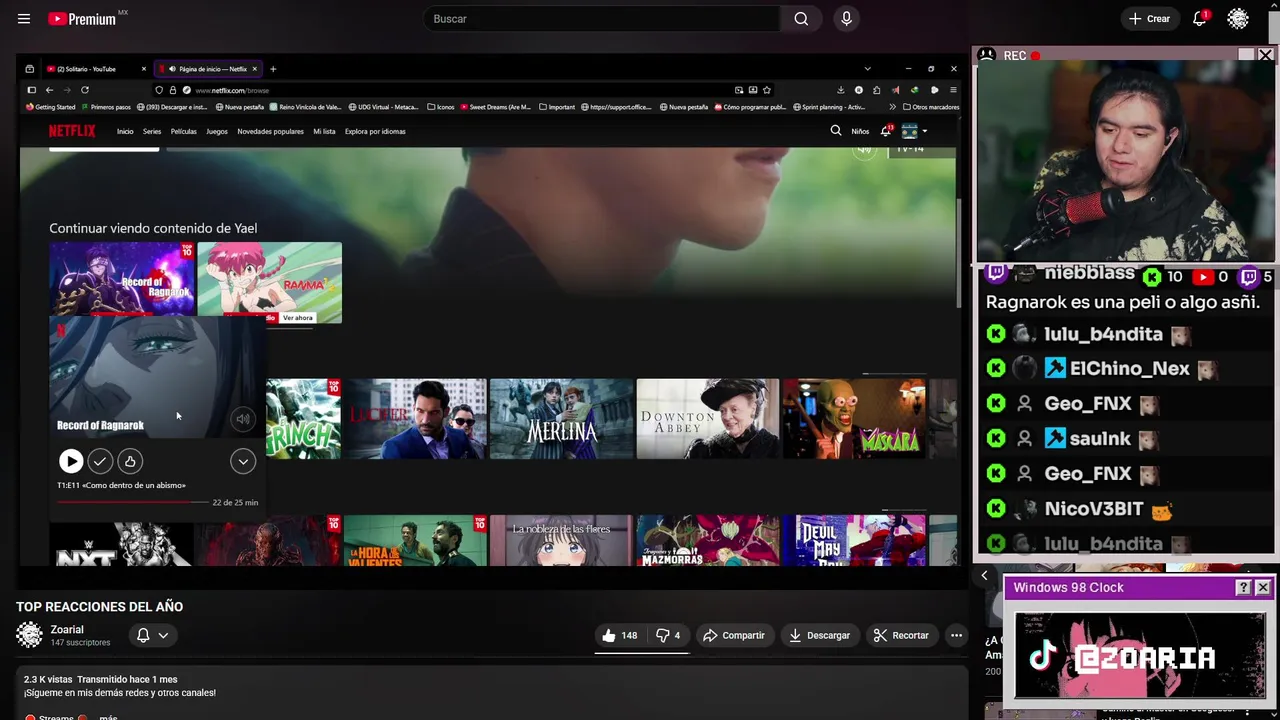The height and width of the screenshot is (720, 1280).
Task: Close the REC webcam overlay window
Action: (x=1265, y=56)
